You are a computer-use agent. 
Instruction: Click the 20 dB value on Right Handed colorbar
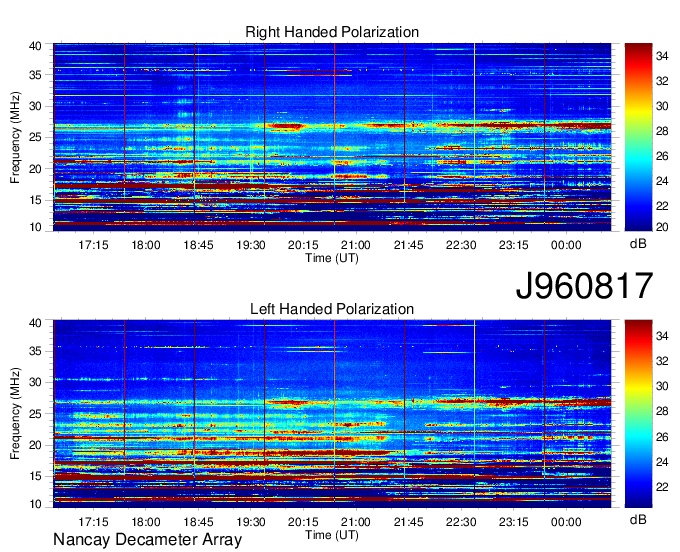click(662, 227)
